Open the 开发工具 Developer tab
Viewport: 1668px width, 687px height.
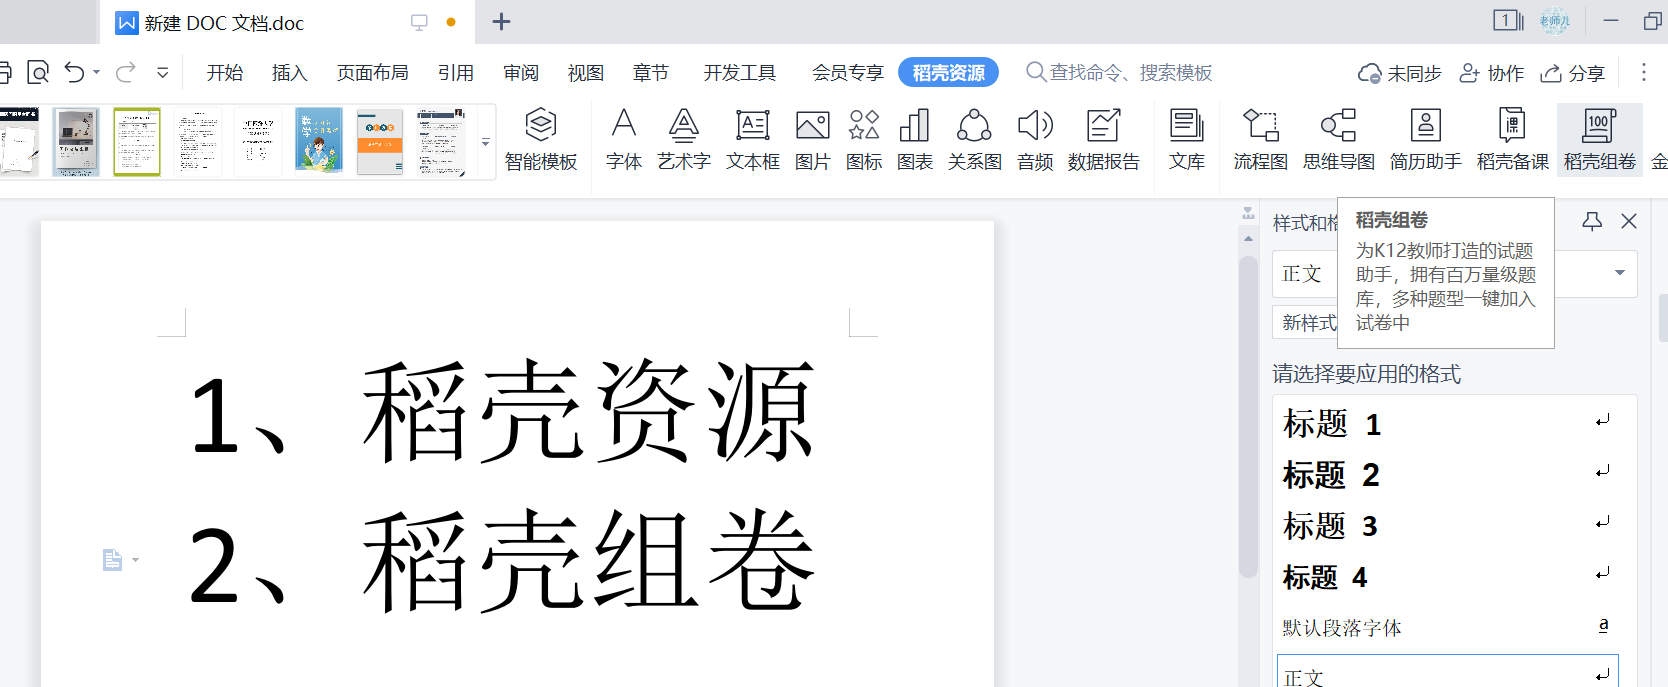point(740,73)
